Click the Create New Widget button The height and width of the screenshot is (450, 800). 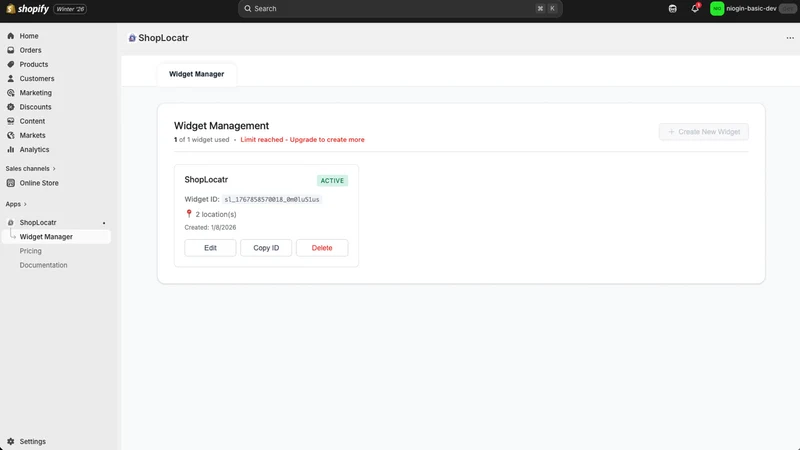pyautogui.click(x=704, y=132)
